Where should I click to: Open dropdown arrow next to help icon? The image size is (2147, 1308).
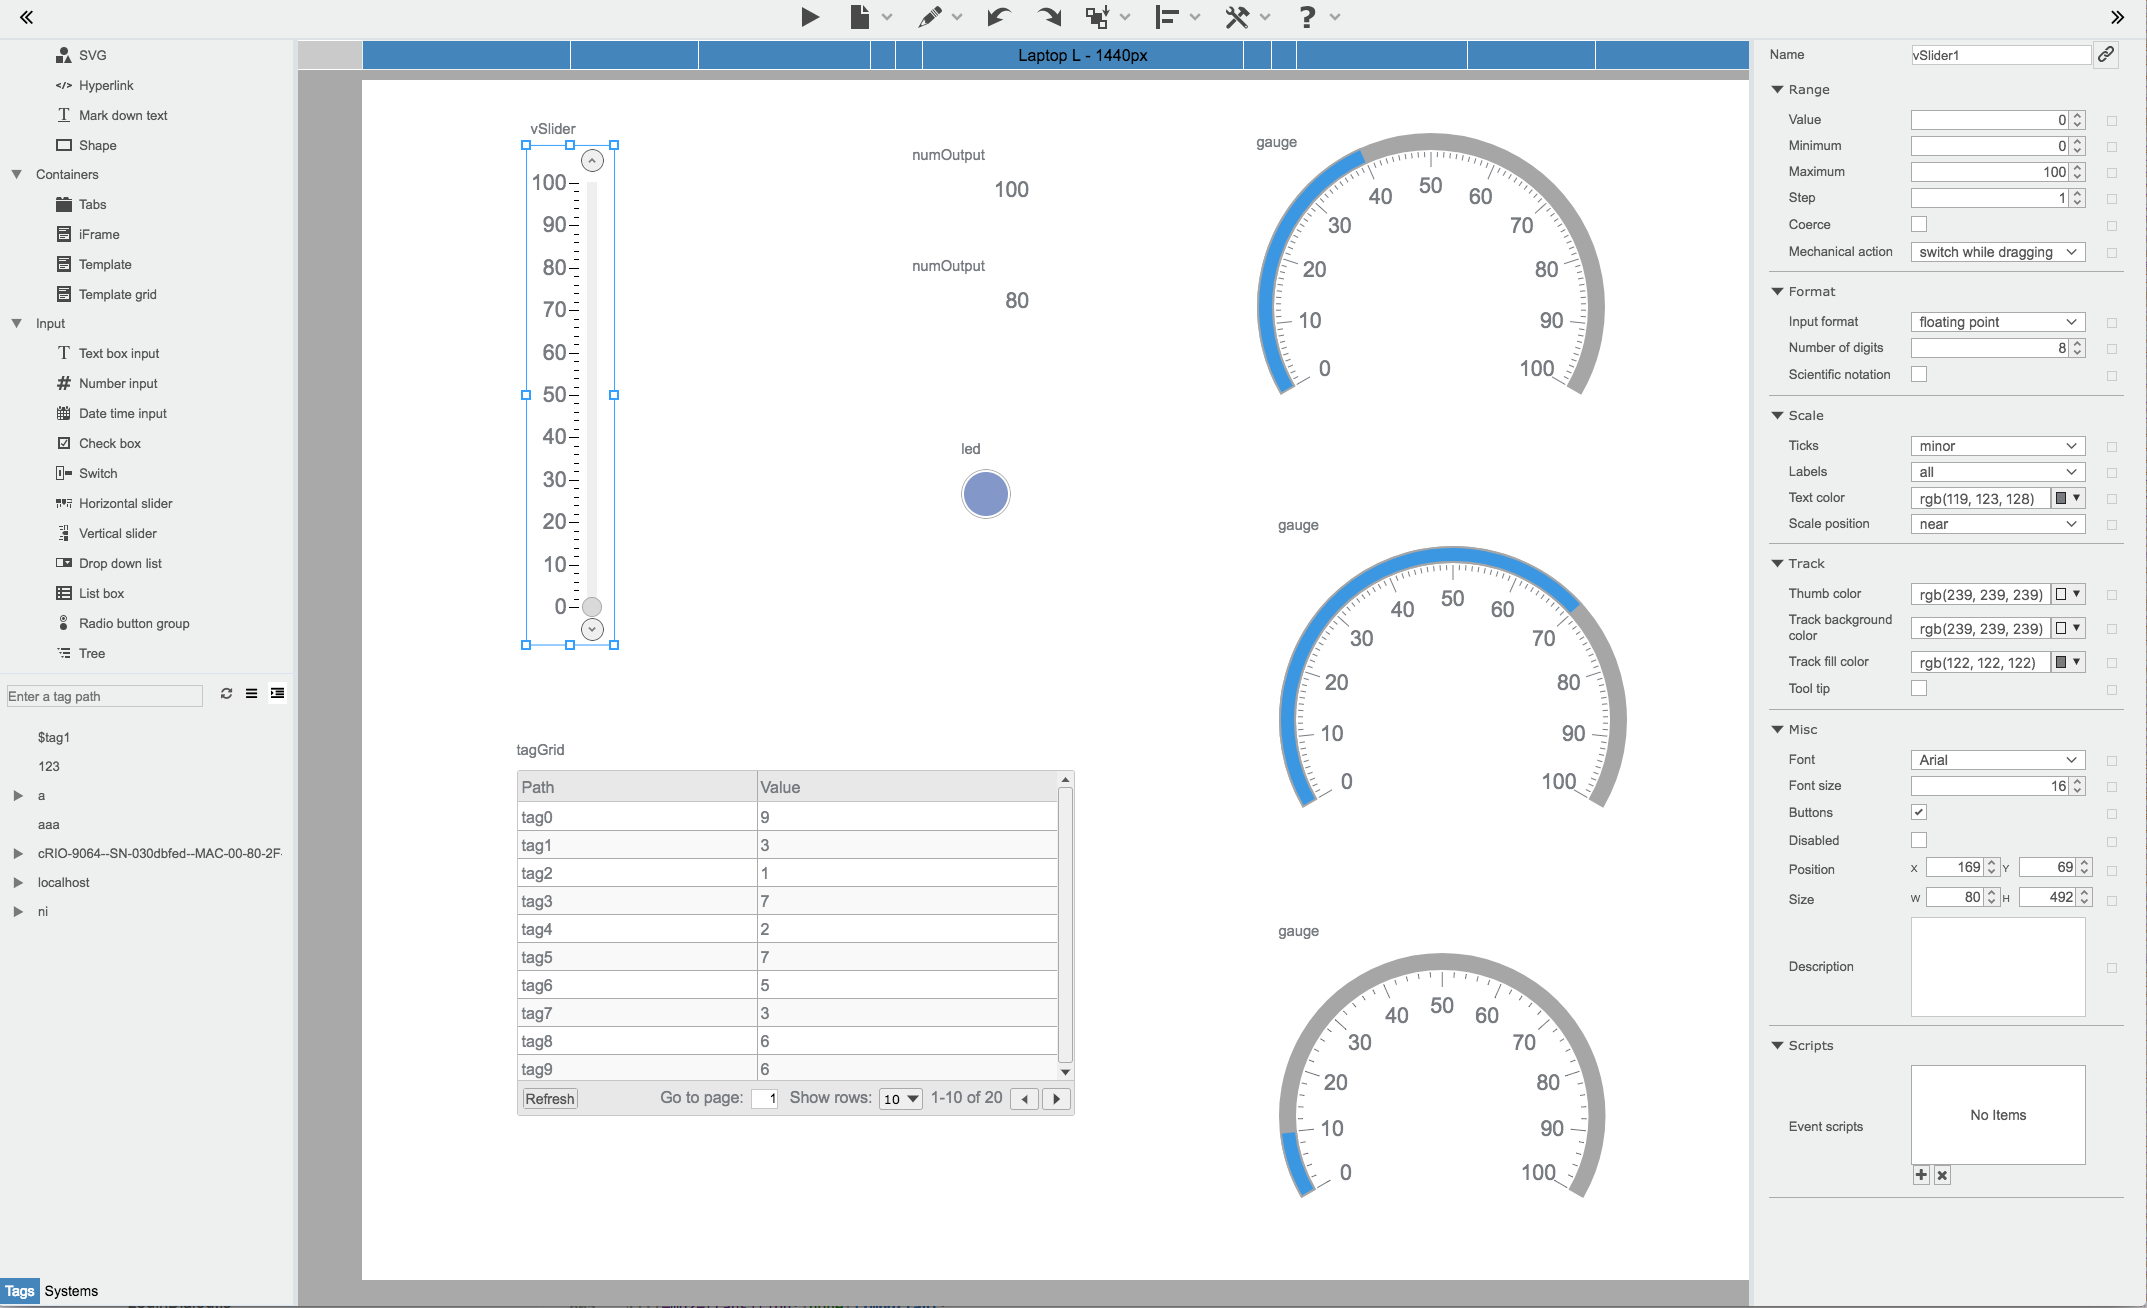tap(1335, 17)
